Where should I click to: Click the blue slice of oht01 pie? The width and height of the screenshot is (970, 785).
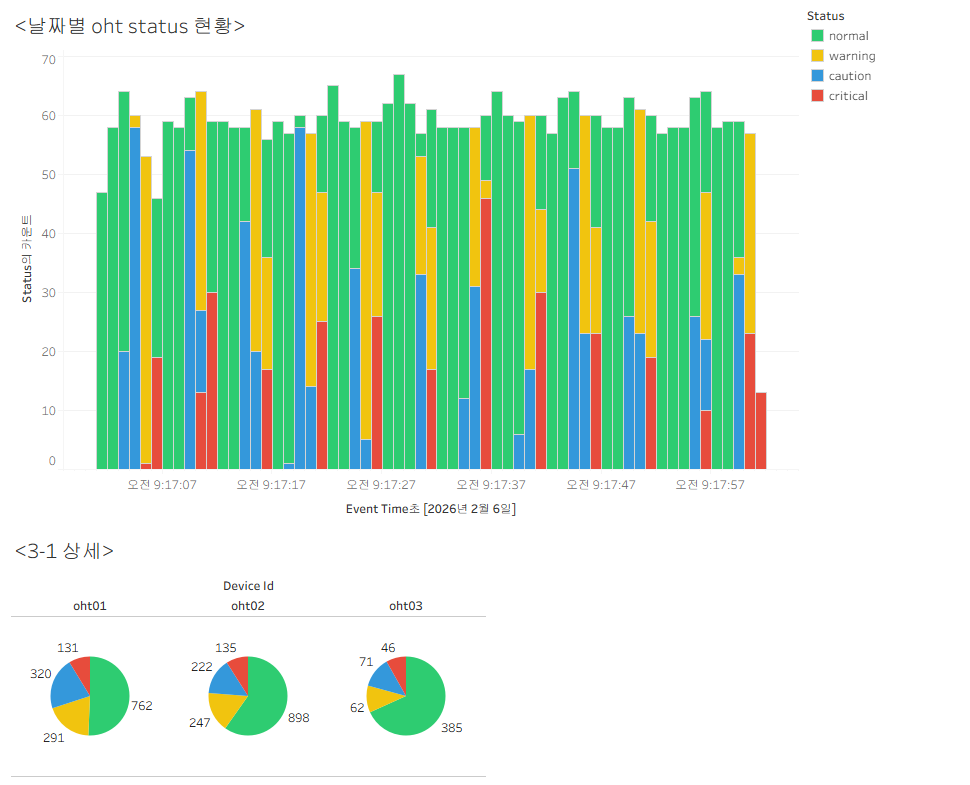(68, 687)
